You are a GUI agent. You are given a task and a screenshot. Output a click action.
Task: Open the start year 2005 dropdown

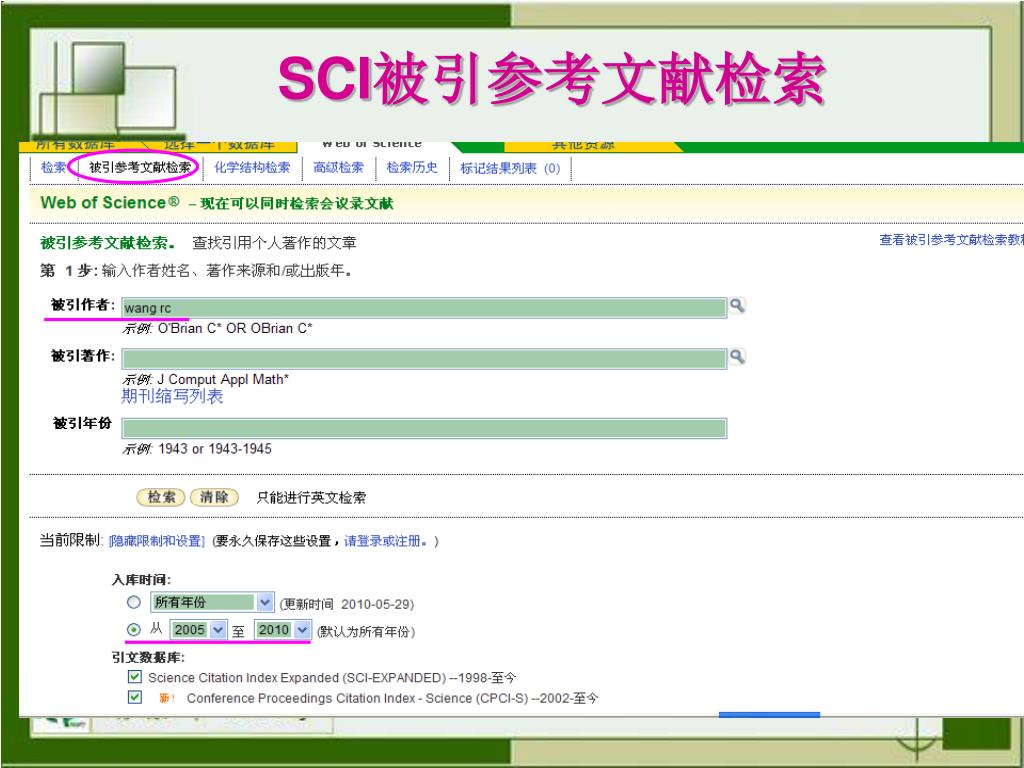(x=199, y=630)
